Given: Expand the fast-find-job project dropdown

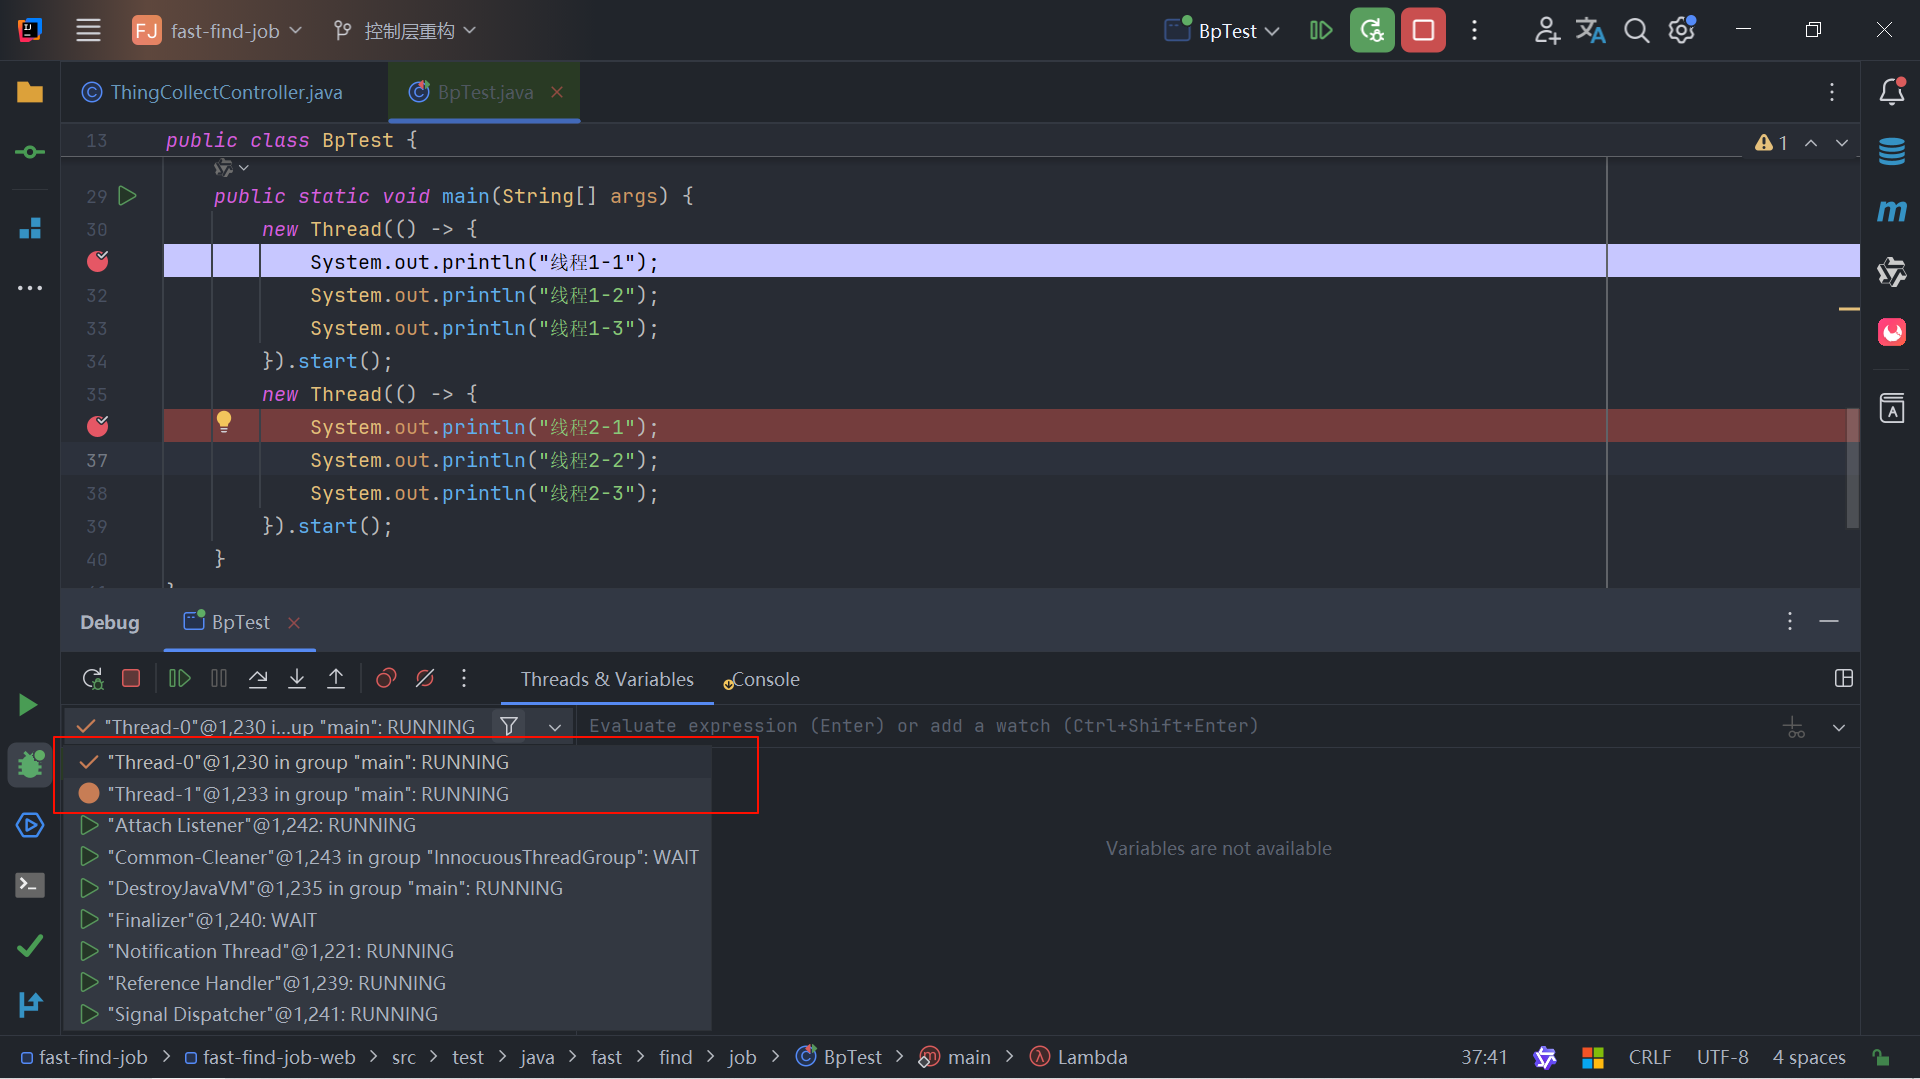Looking at the screenshot, I should (x=217, y=30).
